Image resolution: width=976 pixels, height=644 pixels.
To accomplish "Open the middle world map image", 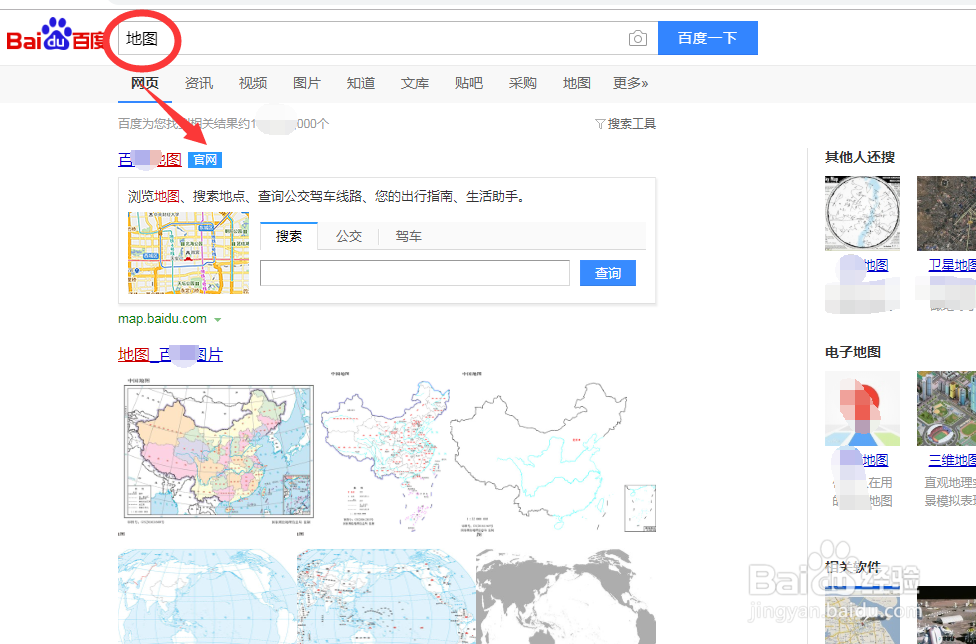I will (x=386, y=596).
